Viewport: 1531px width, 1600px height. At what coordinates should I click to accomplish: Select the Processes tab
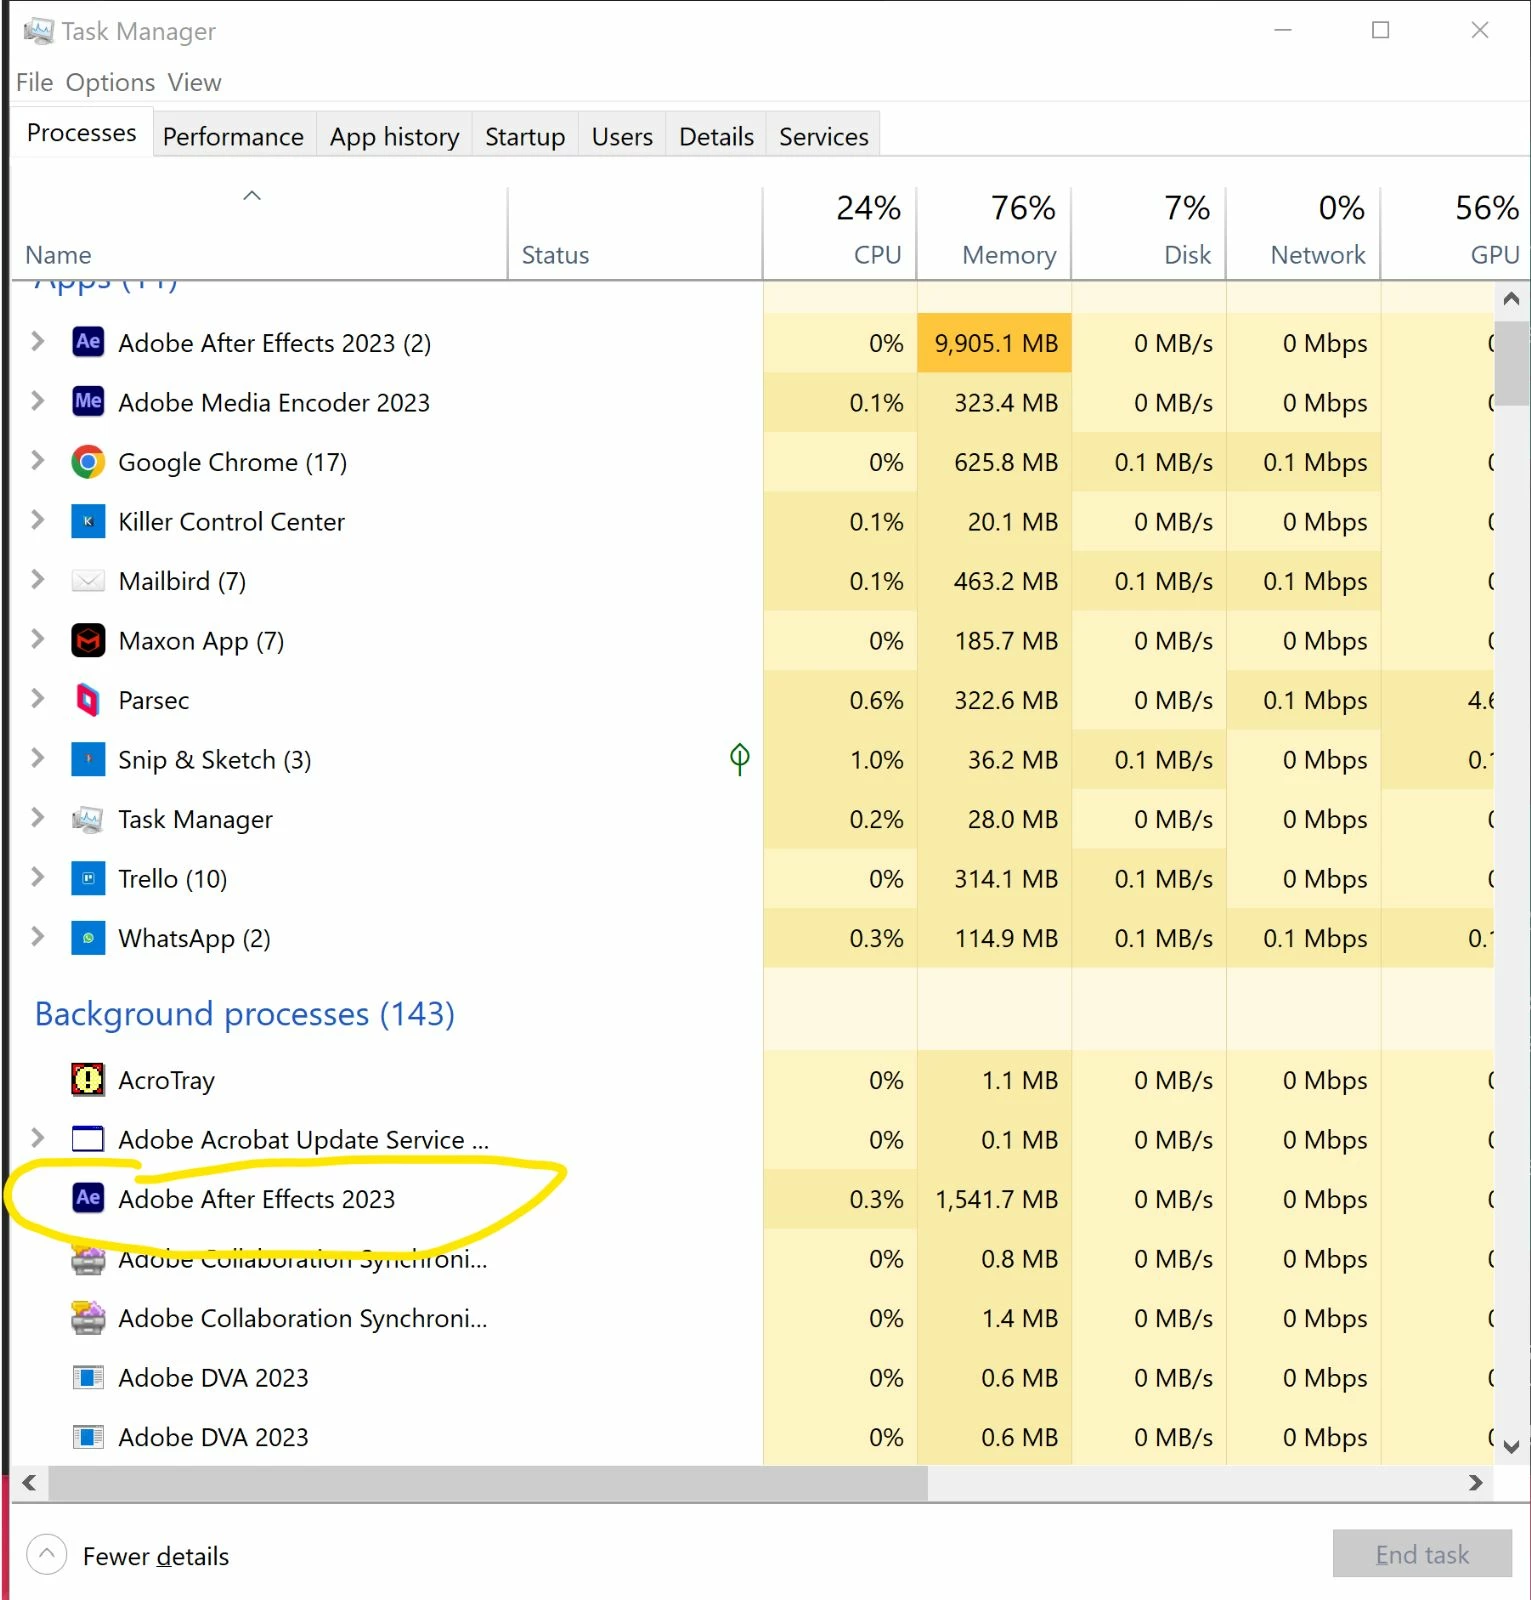82,132
